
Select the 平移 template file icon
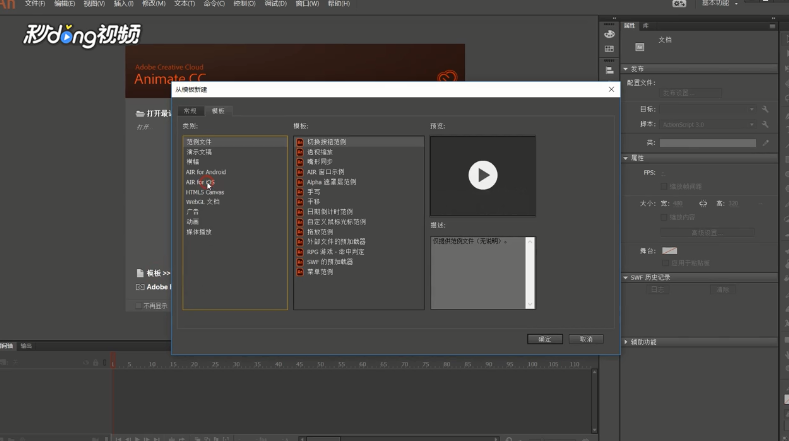300,202
